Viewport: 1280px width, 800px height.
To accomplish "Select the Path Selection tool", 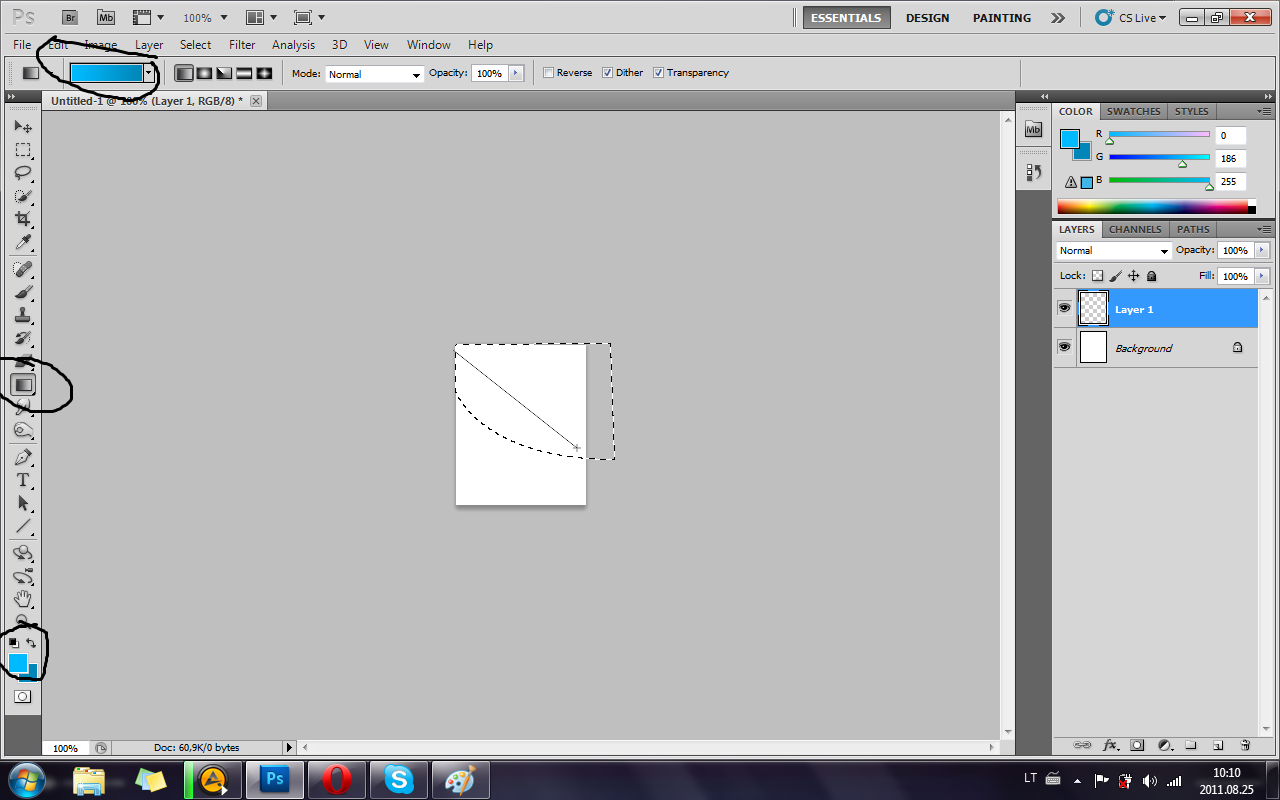I will 23,503.
